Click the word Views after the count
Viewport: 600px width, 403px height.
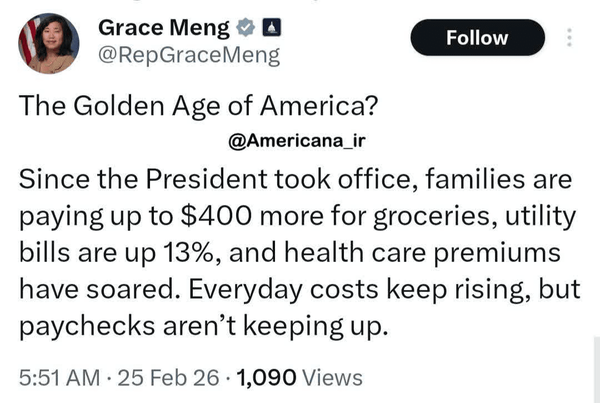tap(331, 377)
